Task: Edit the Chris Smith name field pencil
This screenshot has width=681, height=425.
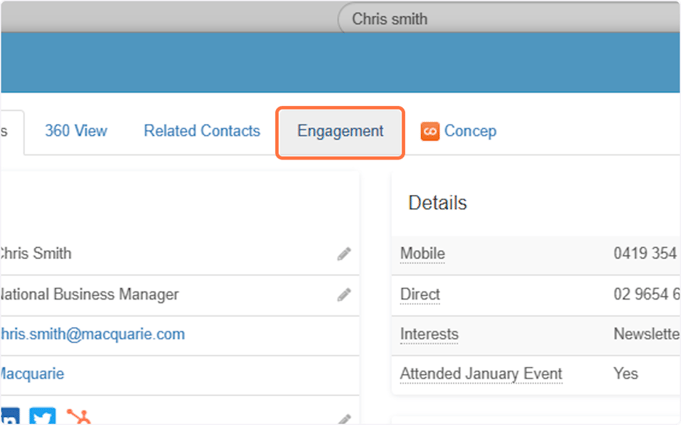Action: pyautogui.click(x=344, y=254)
